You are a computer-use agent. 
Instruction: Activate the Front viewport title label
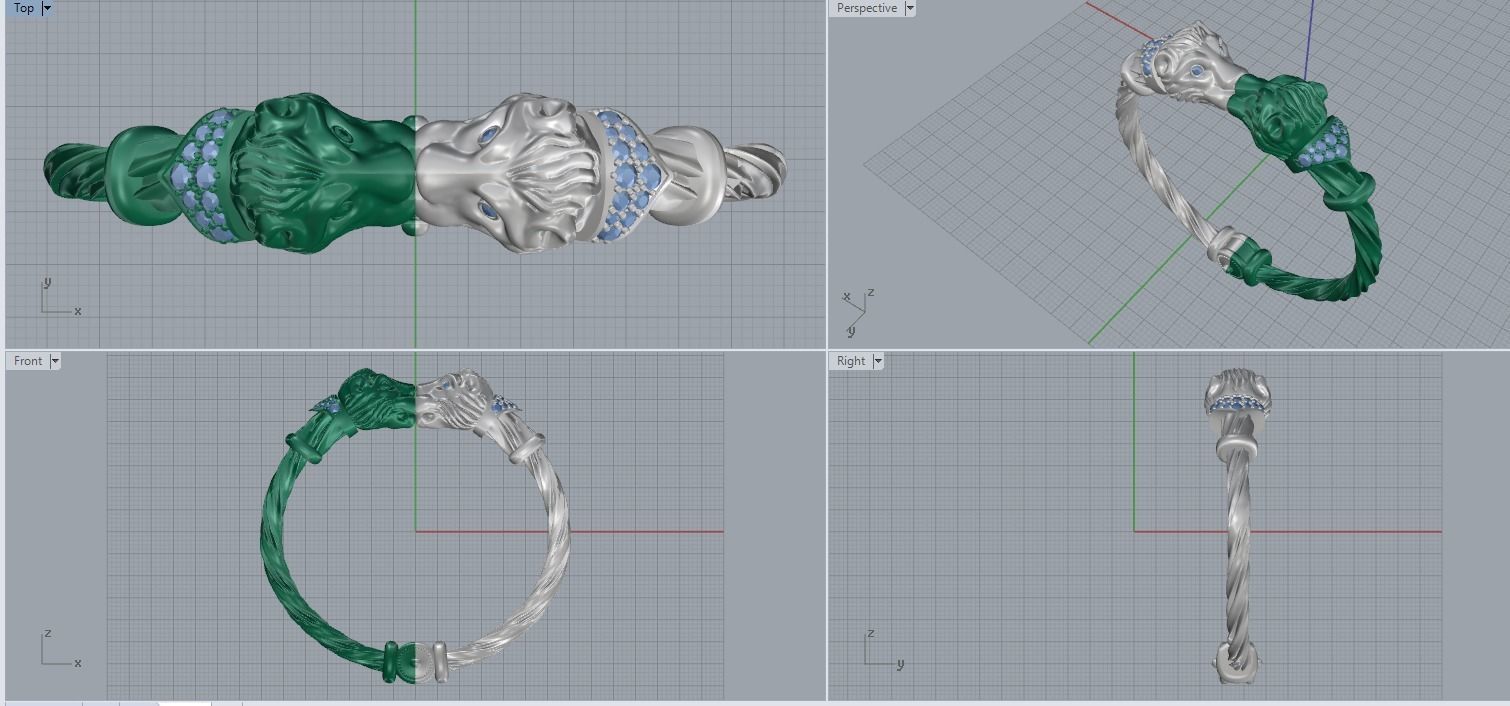(x=28, y=361)
